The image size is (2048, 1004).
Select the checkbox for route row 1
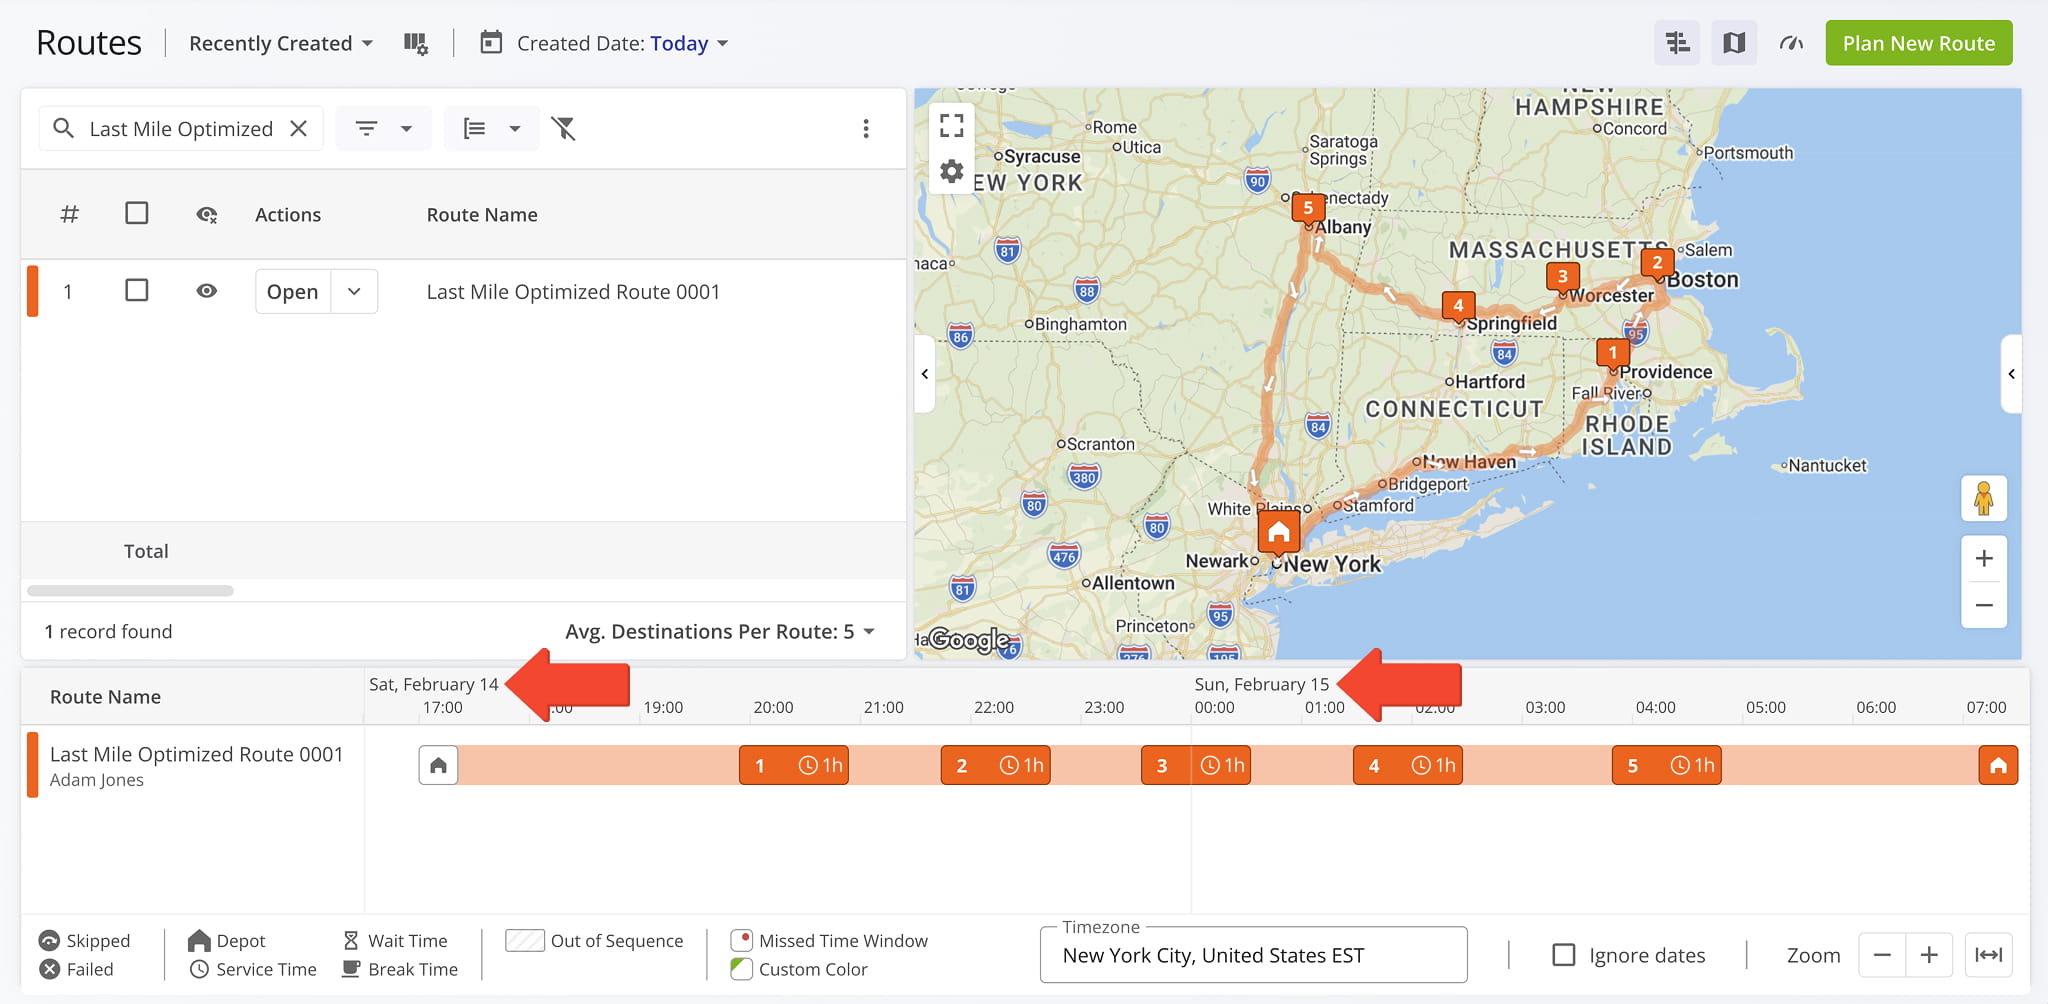[137, 291]
